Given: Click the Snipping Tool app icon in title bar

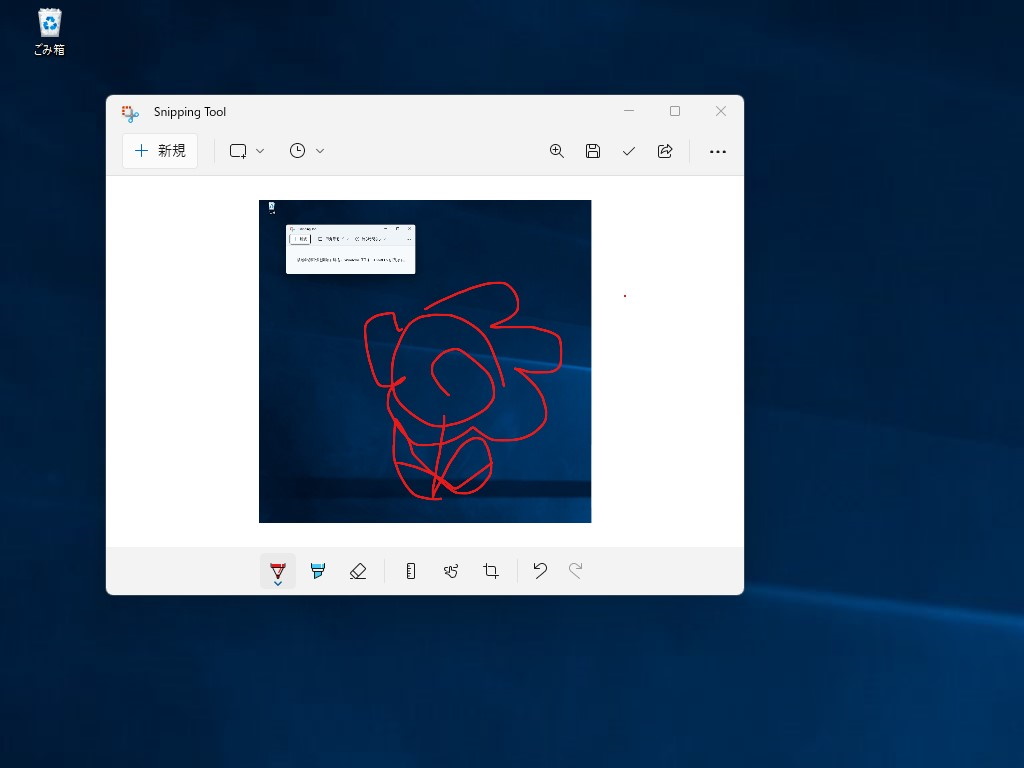Looking at the screenshot, I should (x=130, y=113).
